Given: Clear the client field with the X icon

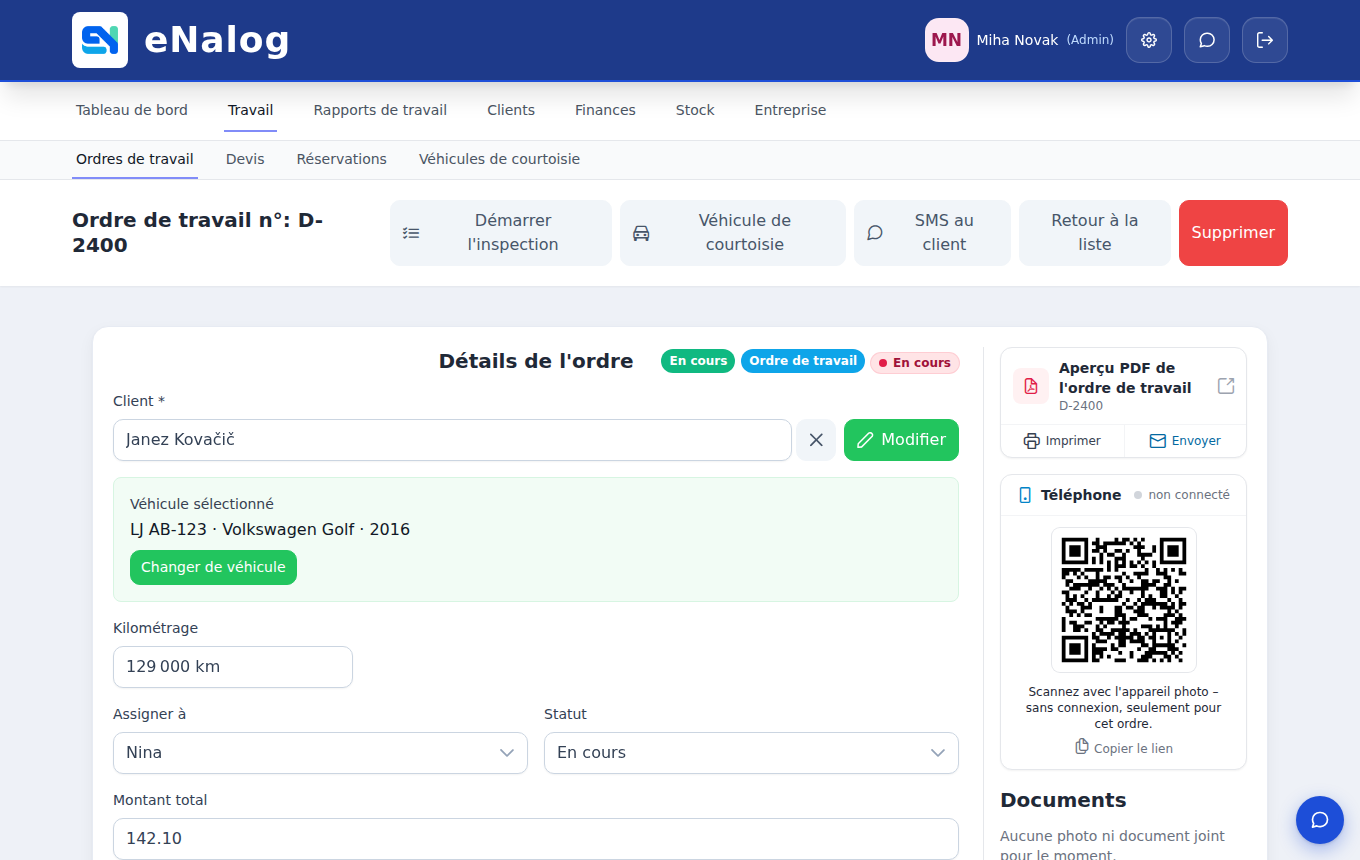Looking at the screenshot, I should point(816,440).
